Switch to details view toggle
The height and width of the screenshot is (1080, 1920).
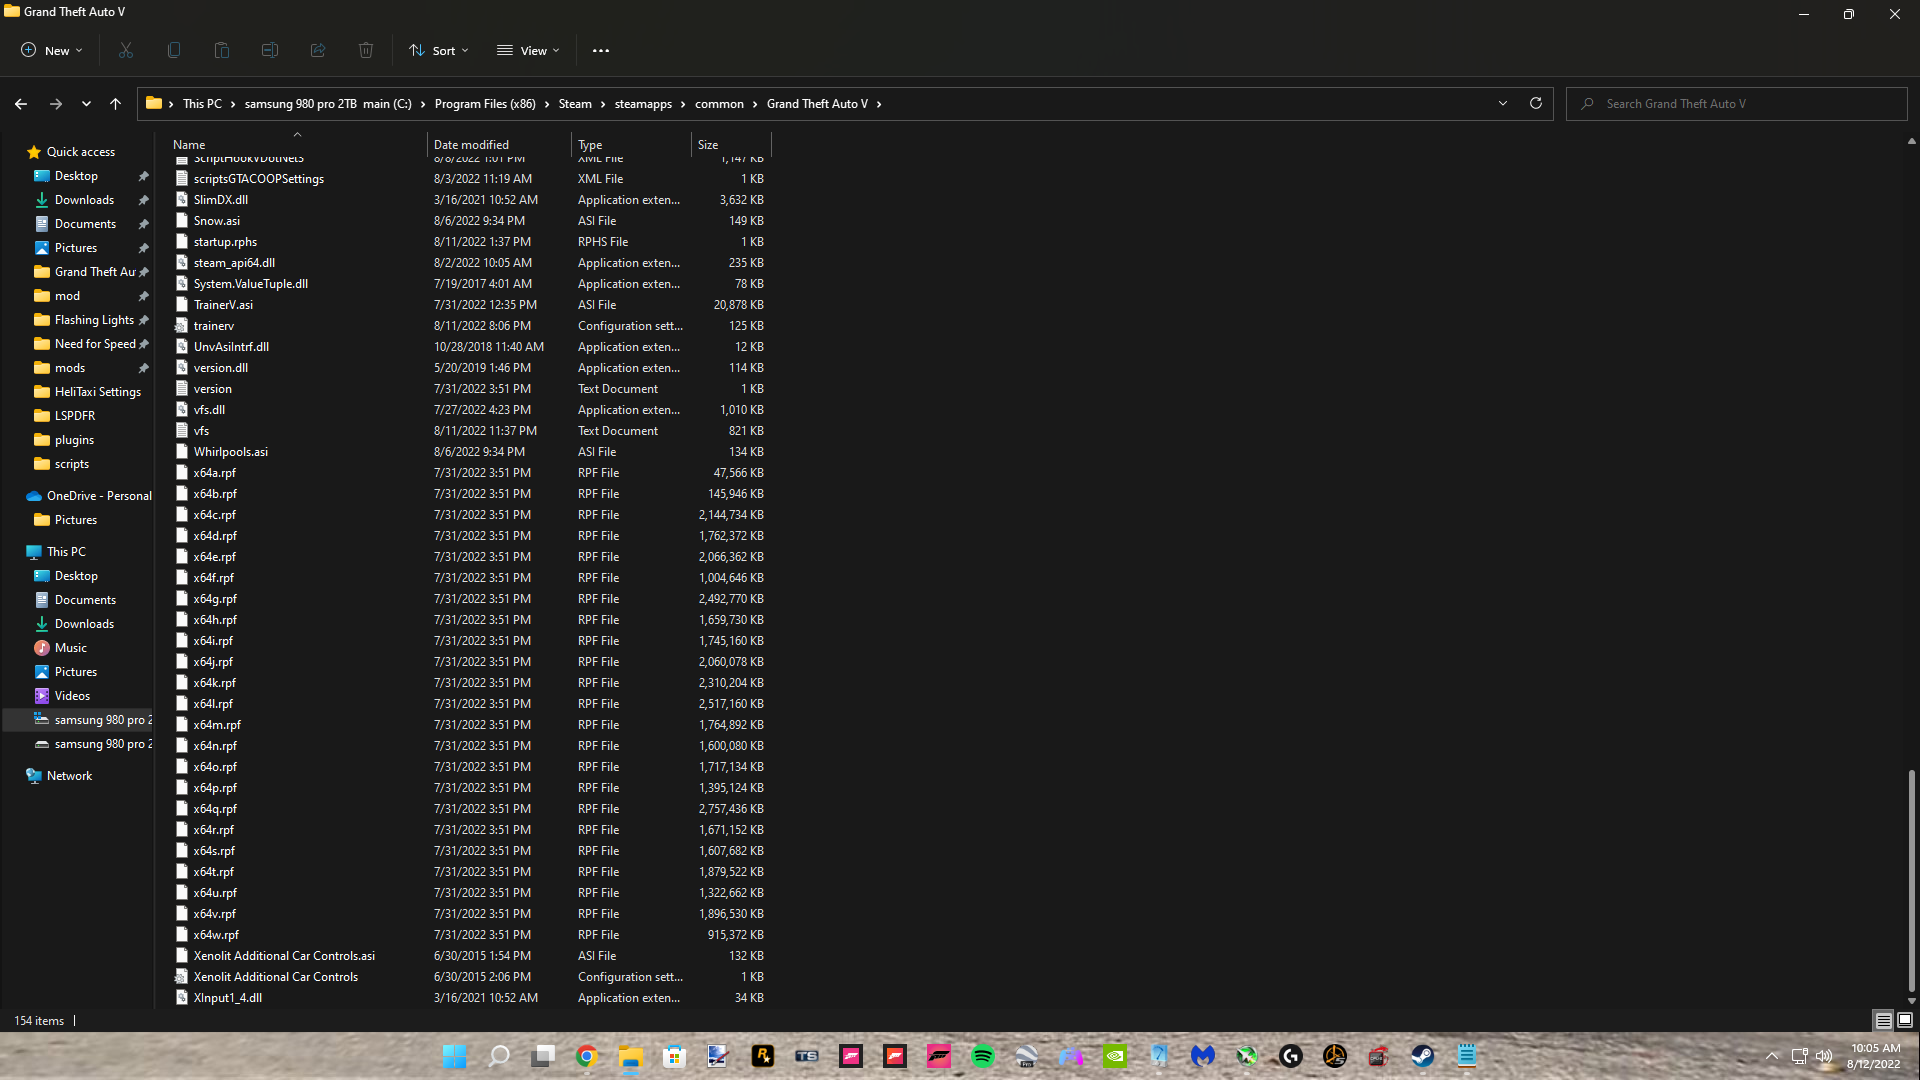[x=1883, y=1020]
